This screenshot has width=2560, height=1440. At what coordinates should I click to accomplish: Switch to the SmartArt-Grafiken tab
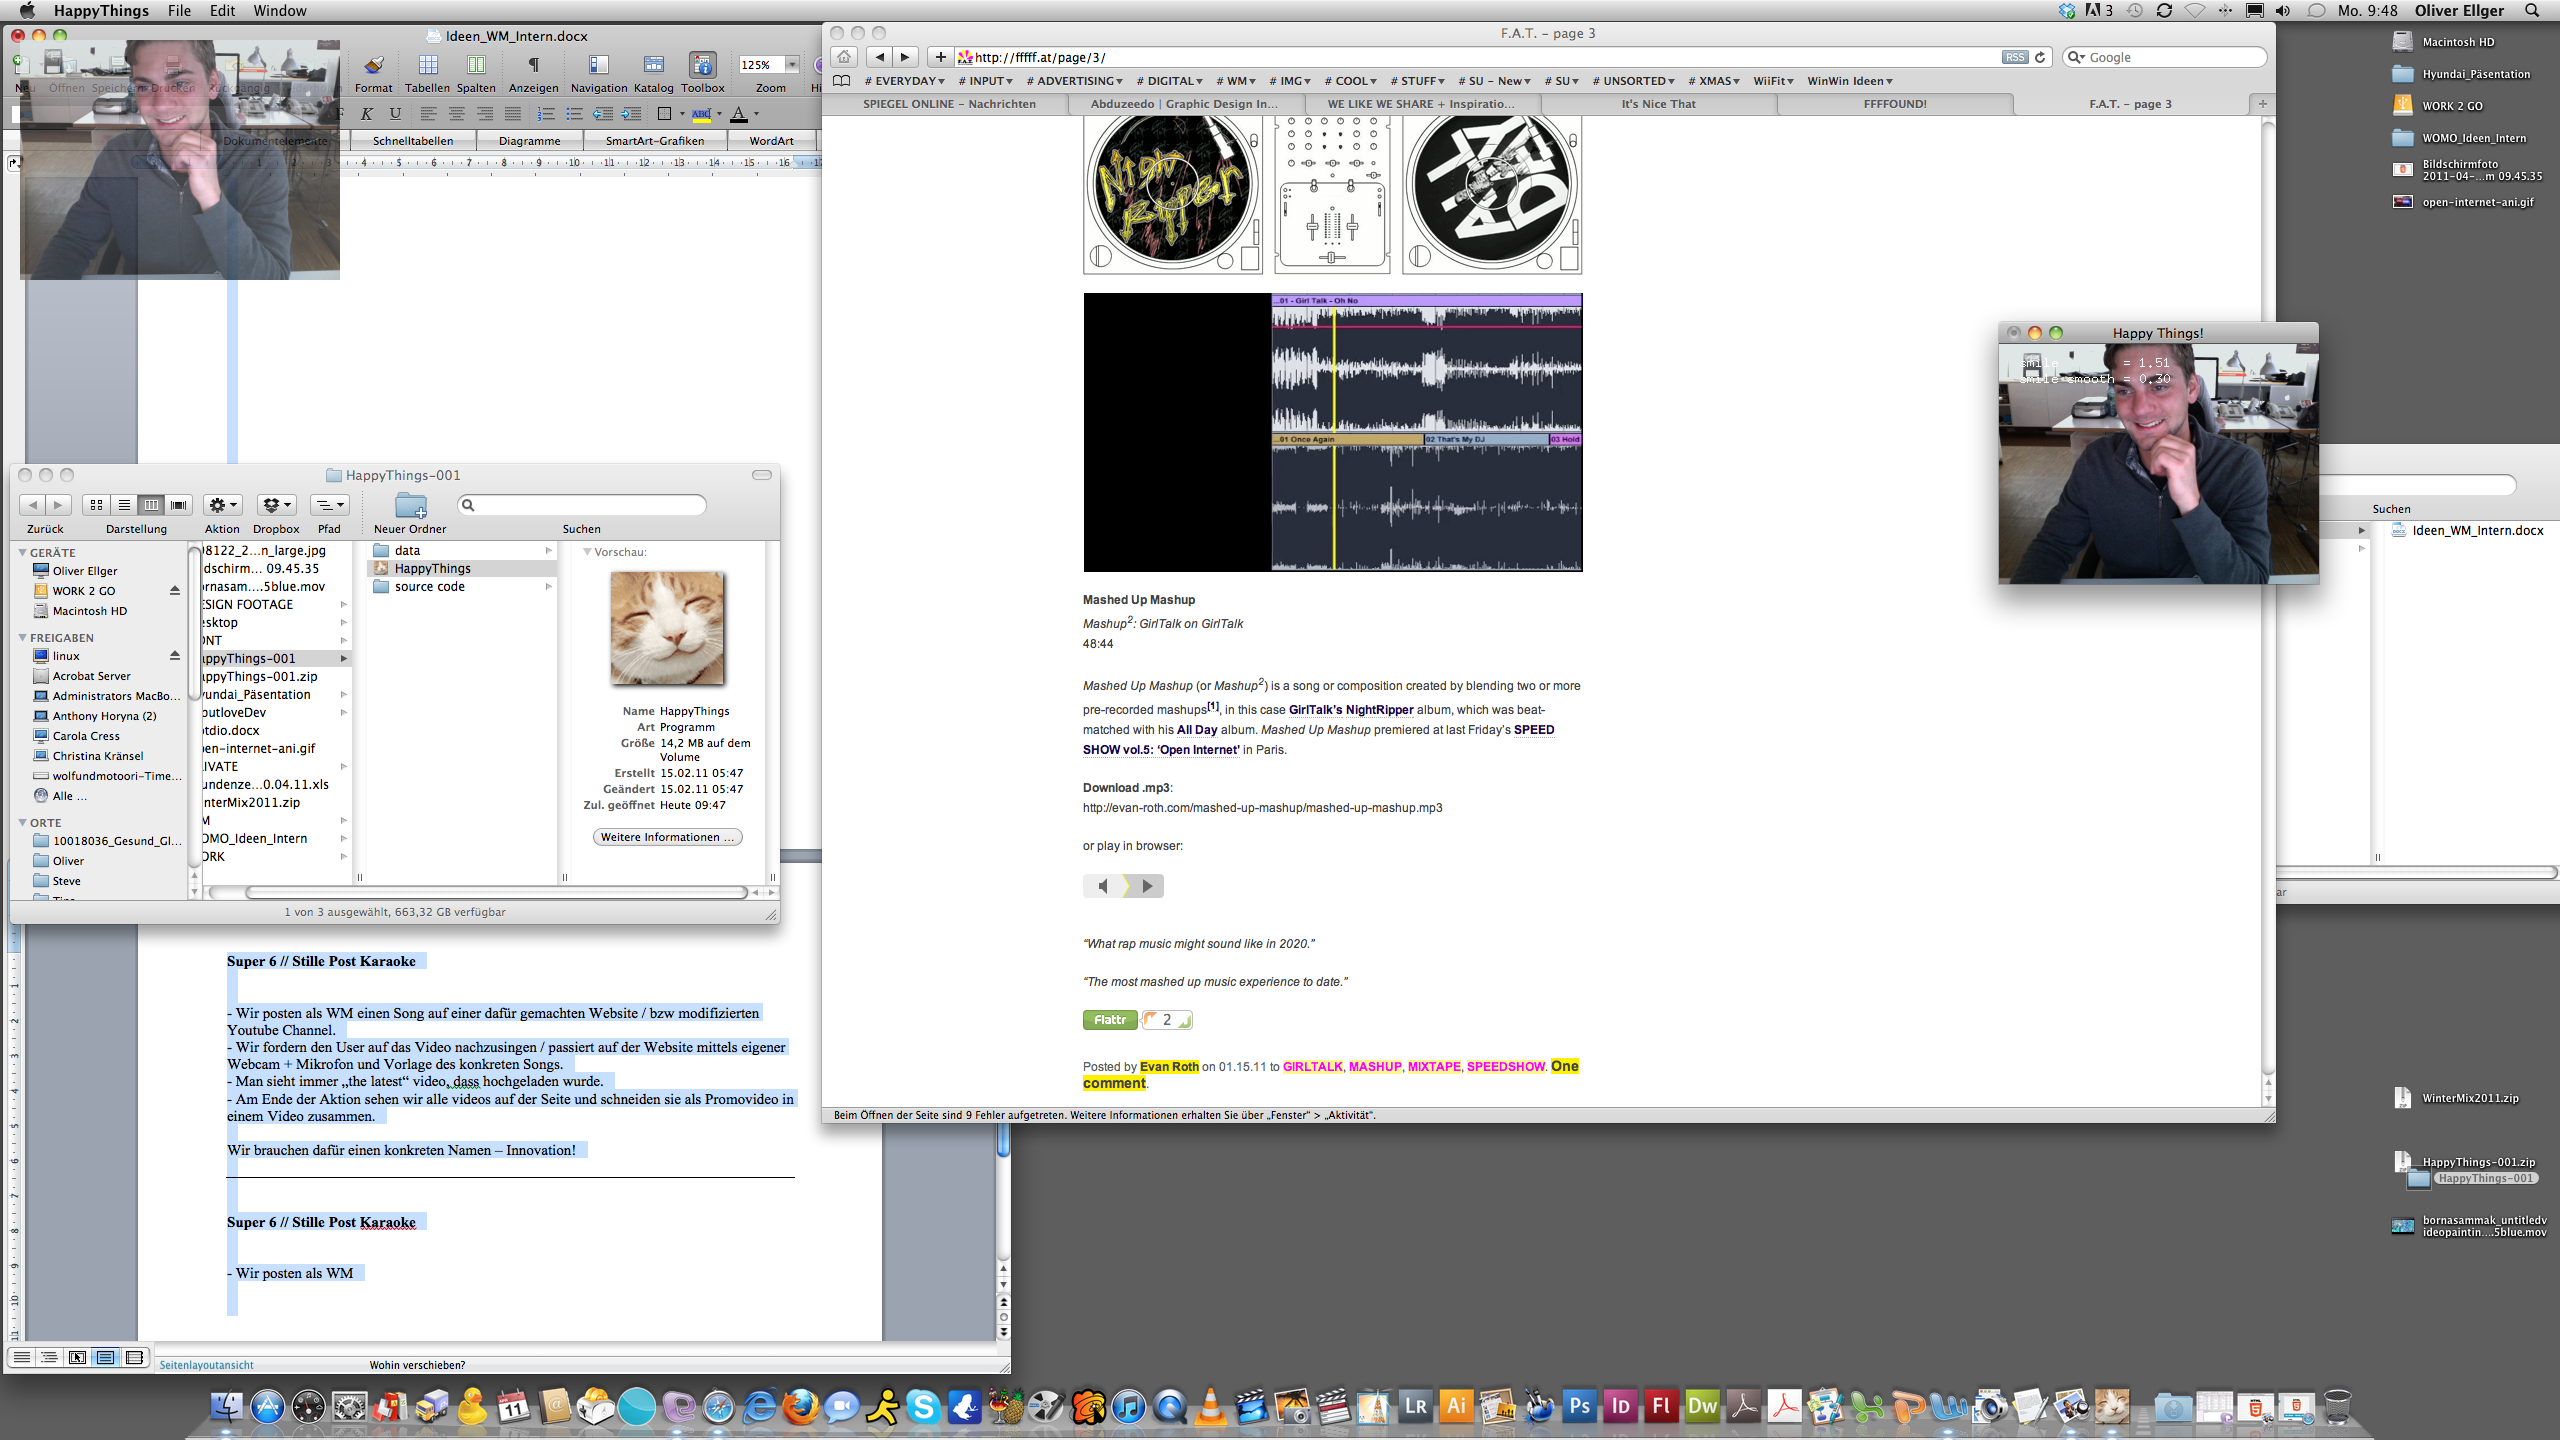(654, 141)
